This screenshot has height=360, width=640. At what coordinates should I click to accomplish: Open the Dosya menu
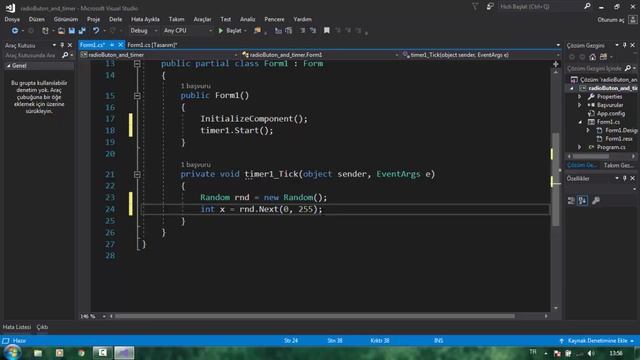tap(12, 19)
